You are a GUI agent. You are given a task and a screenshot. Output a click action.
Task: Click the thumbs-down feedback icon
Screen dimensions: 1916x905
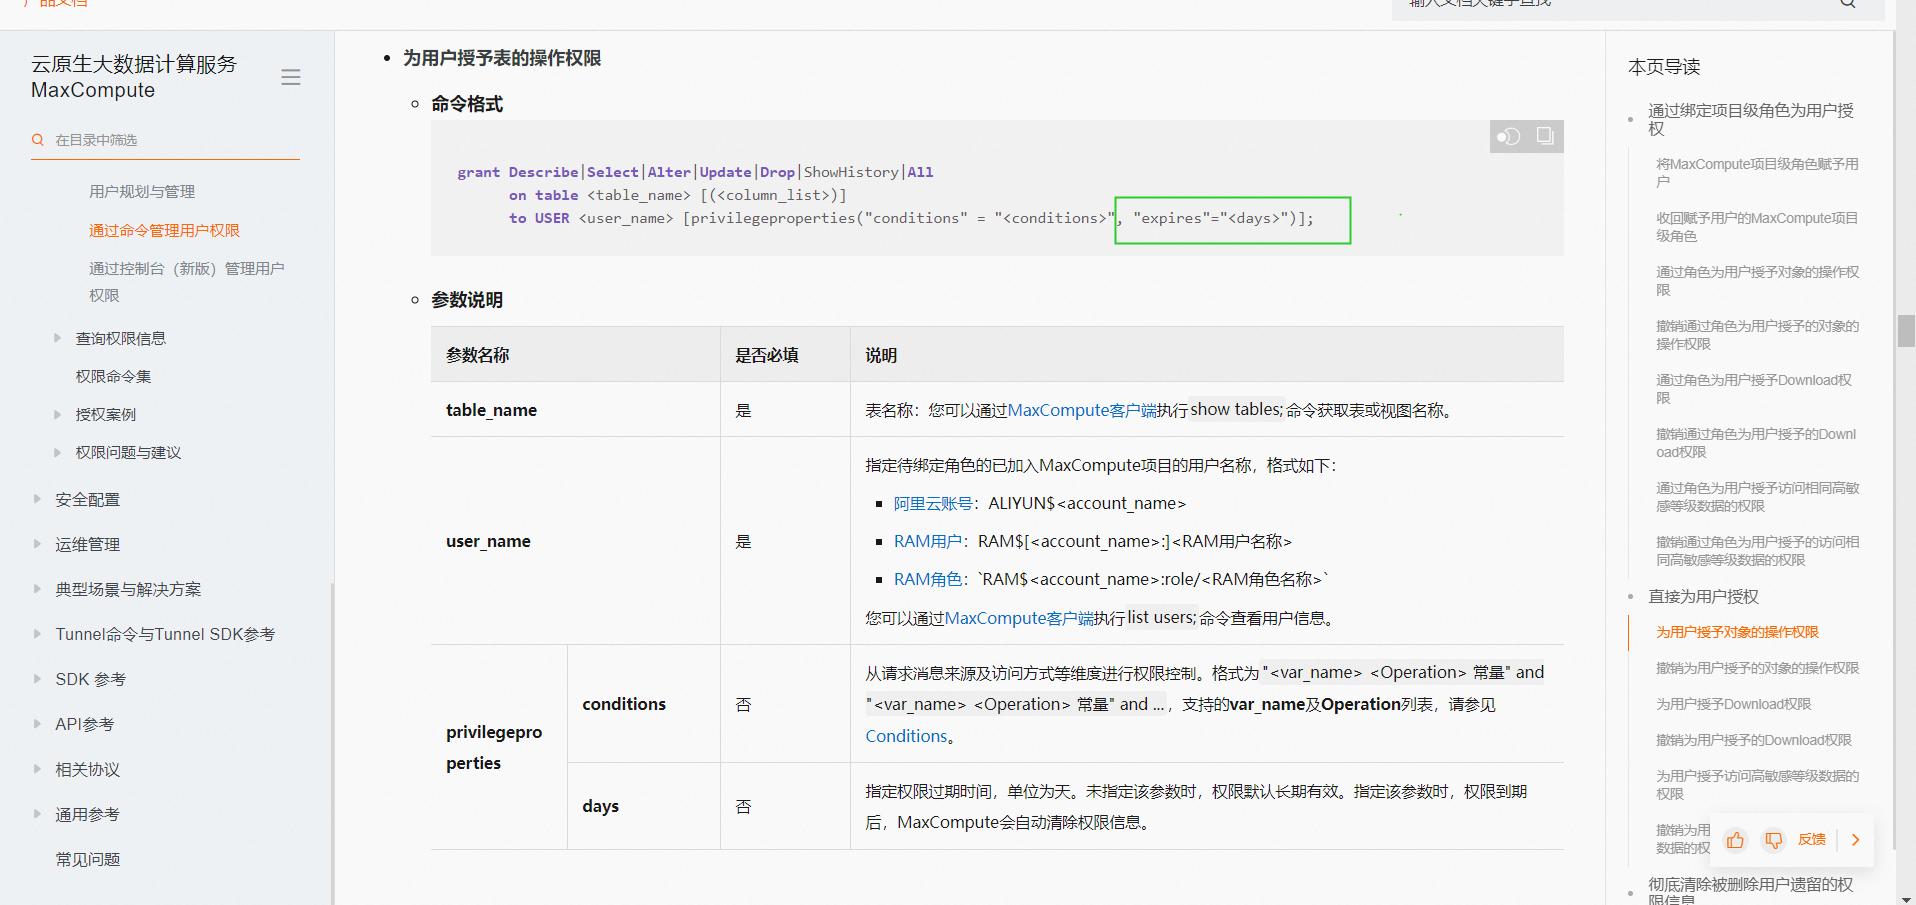[x=1773, y=840]
